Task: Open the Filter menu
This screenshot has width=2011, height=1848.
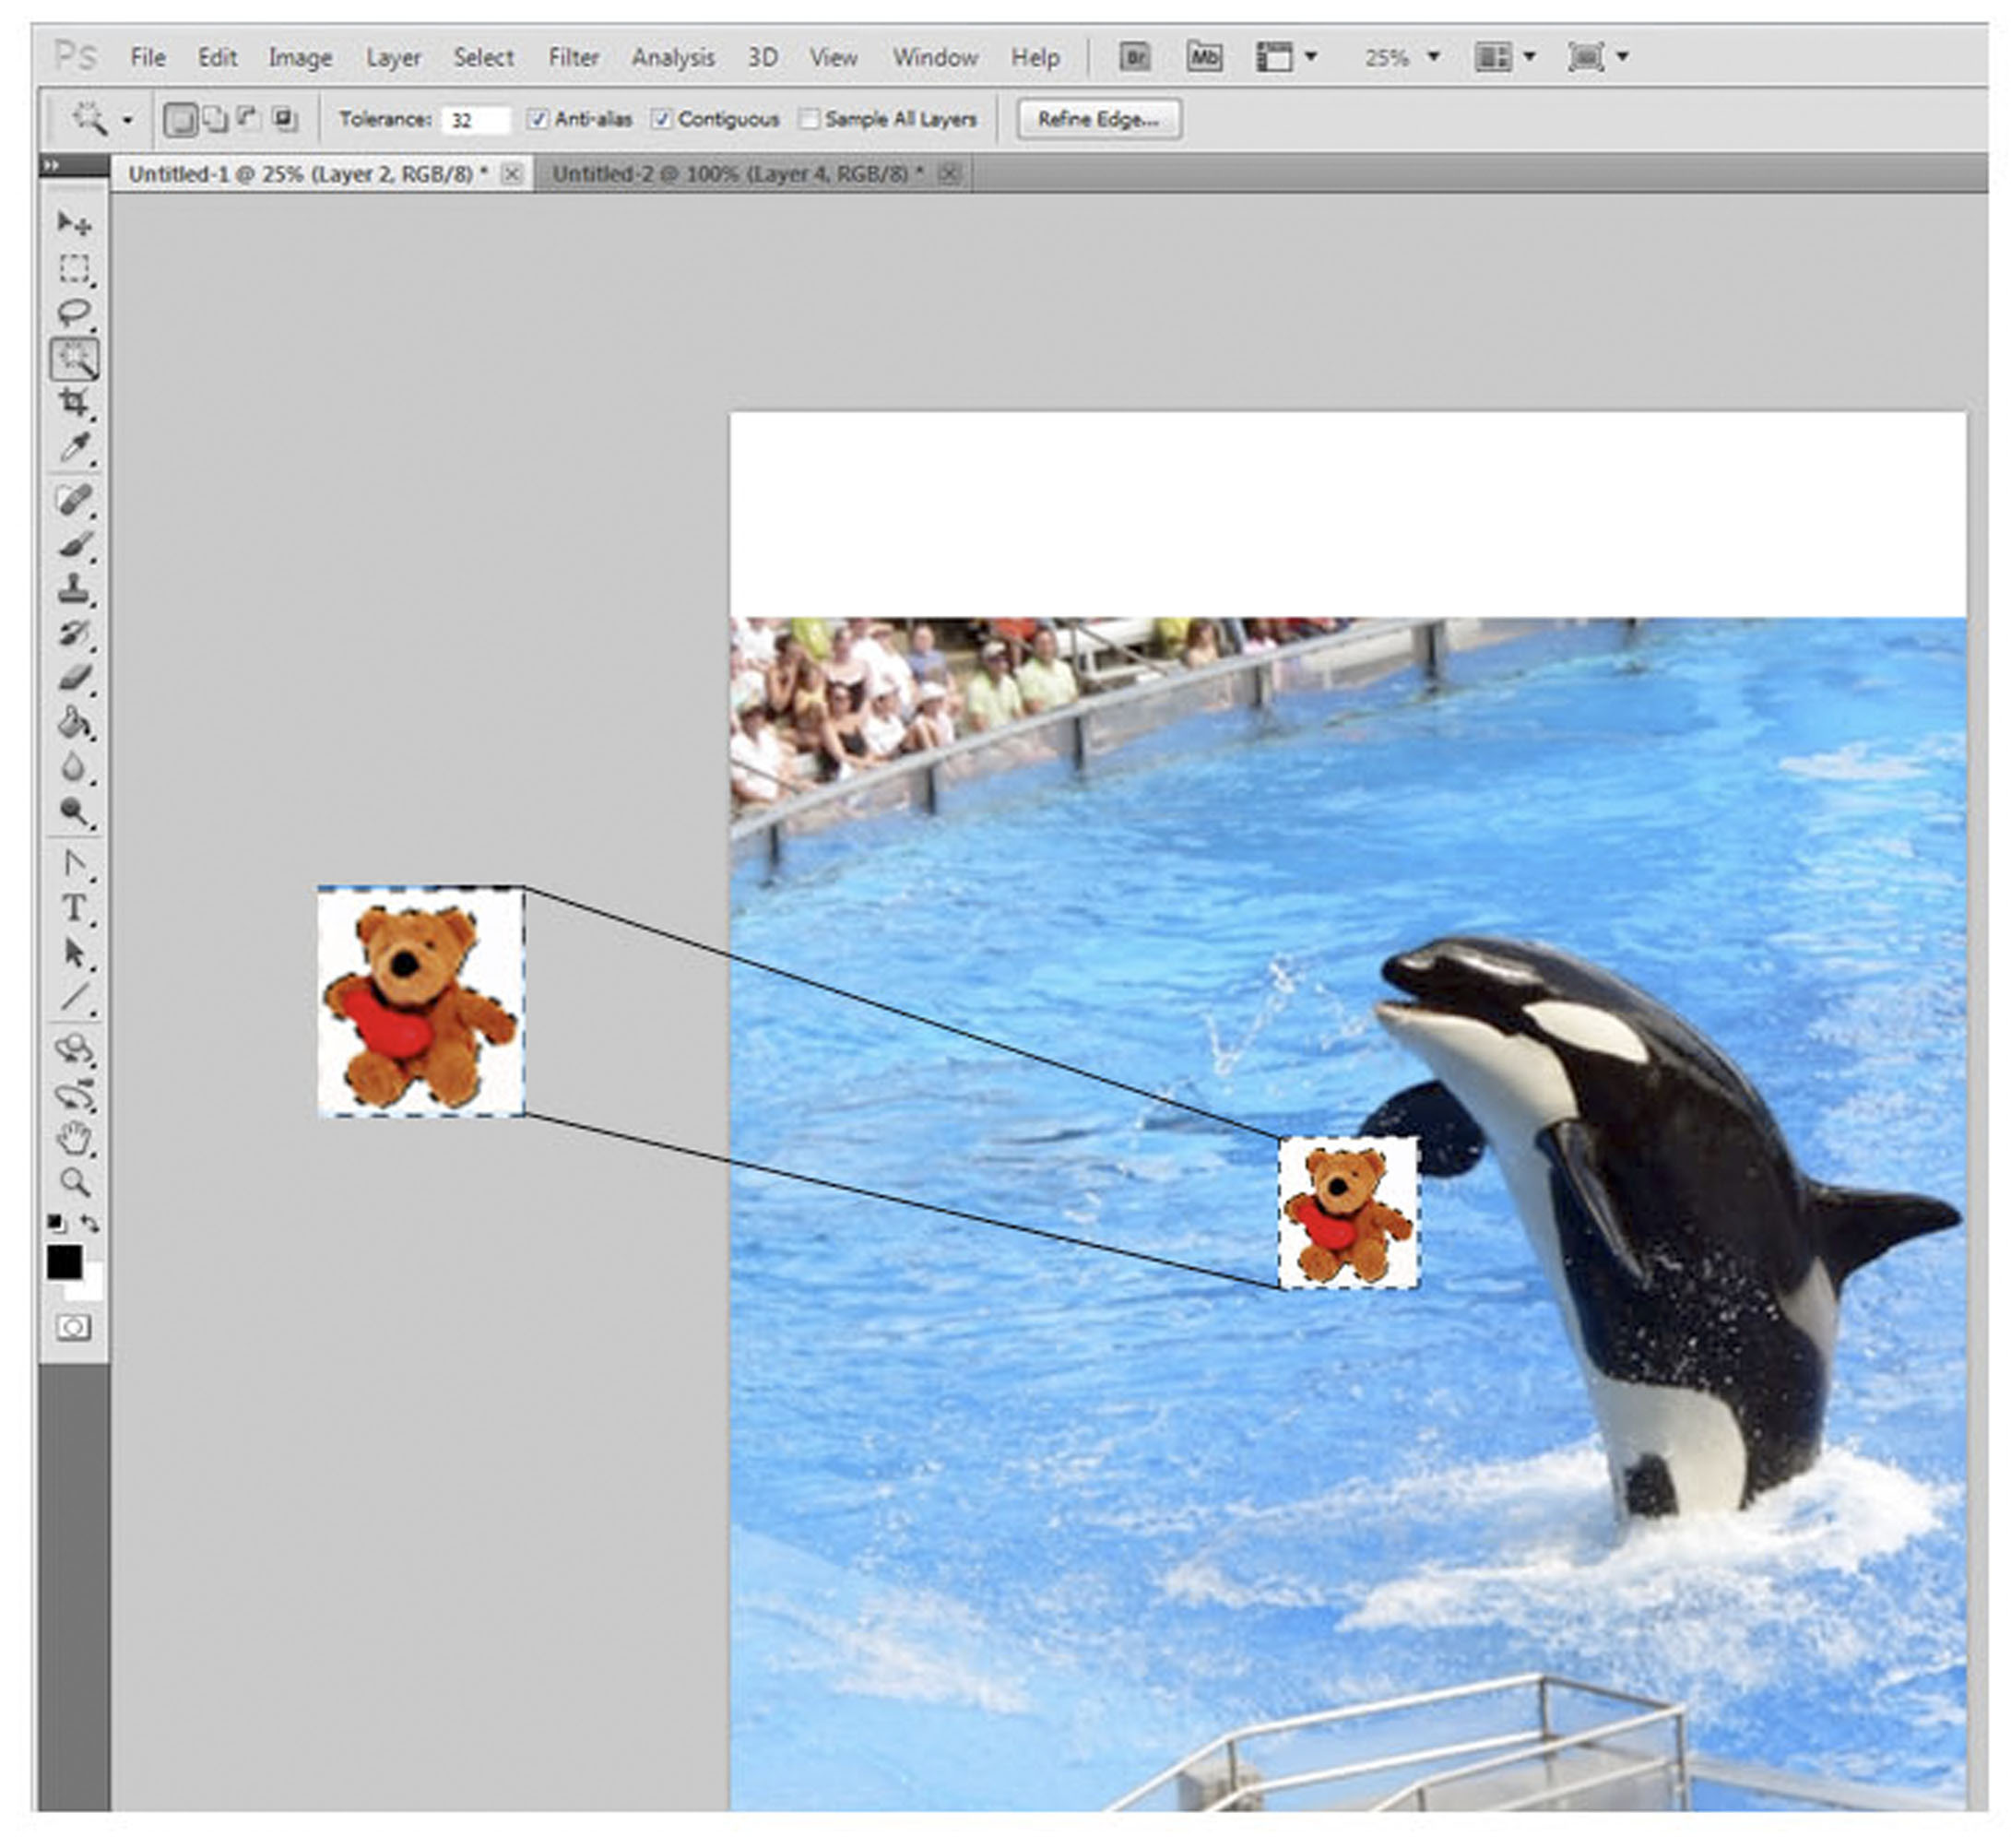Action: pos(574,57)
